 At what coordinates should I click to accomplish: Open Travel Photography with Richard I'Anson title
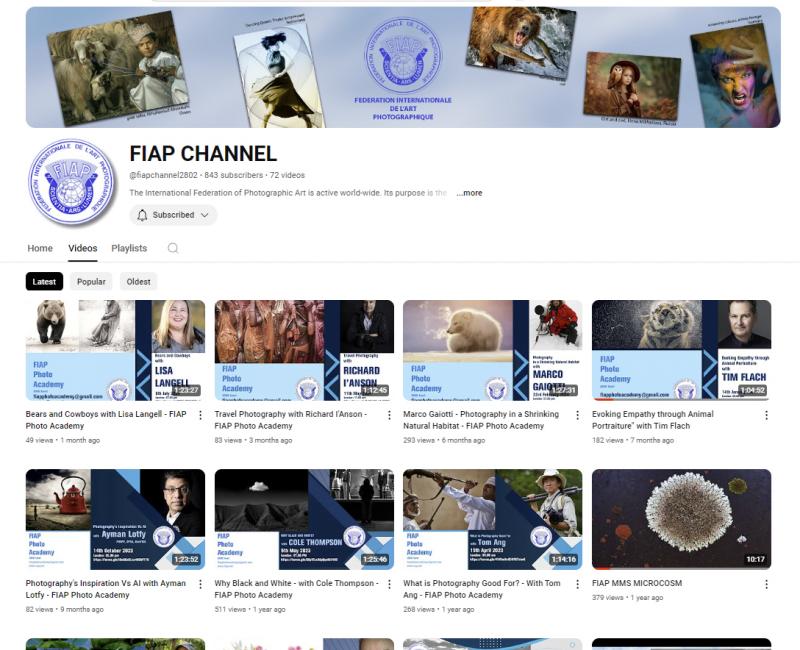[291, 420]
